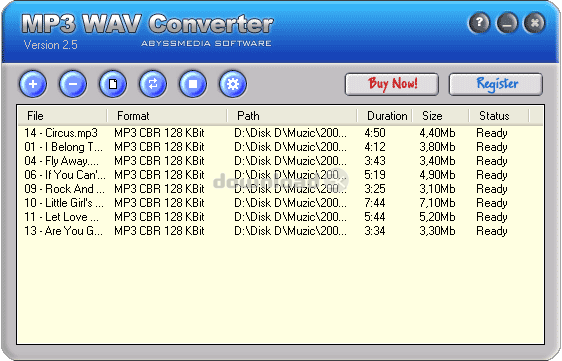Stop conversion with the square icon

193,84
